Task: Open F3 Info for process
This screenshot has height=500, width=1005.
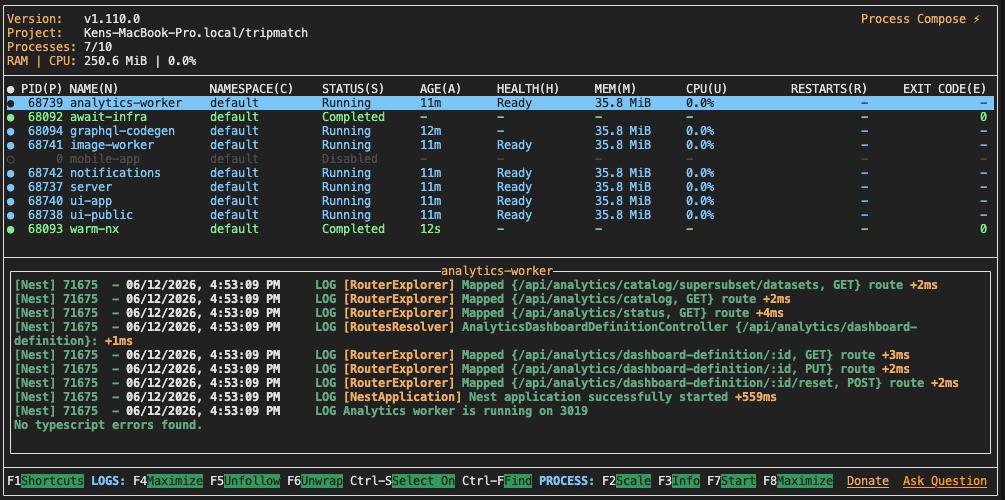Action: click(x=679, y=481)
